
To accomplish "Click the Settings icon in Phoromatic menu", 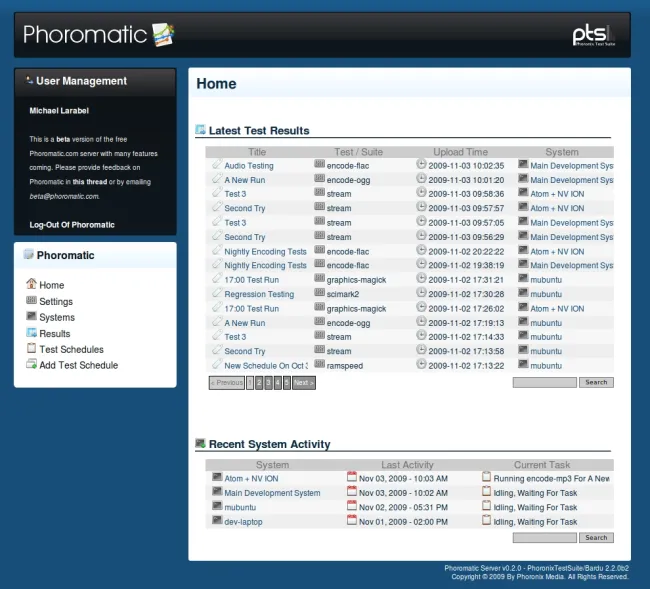I will pos(31,301).
